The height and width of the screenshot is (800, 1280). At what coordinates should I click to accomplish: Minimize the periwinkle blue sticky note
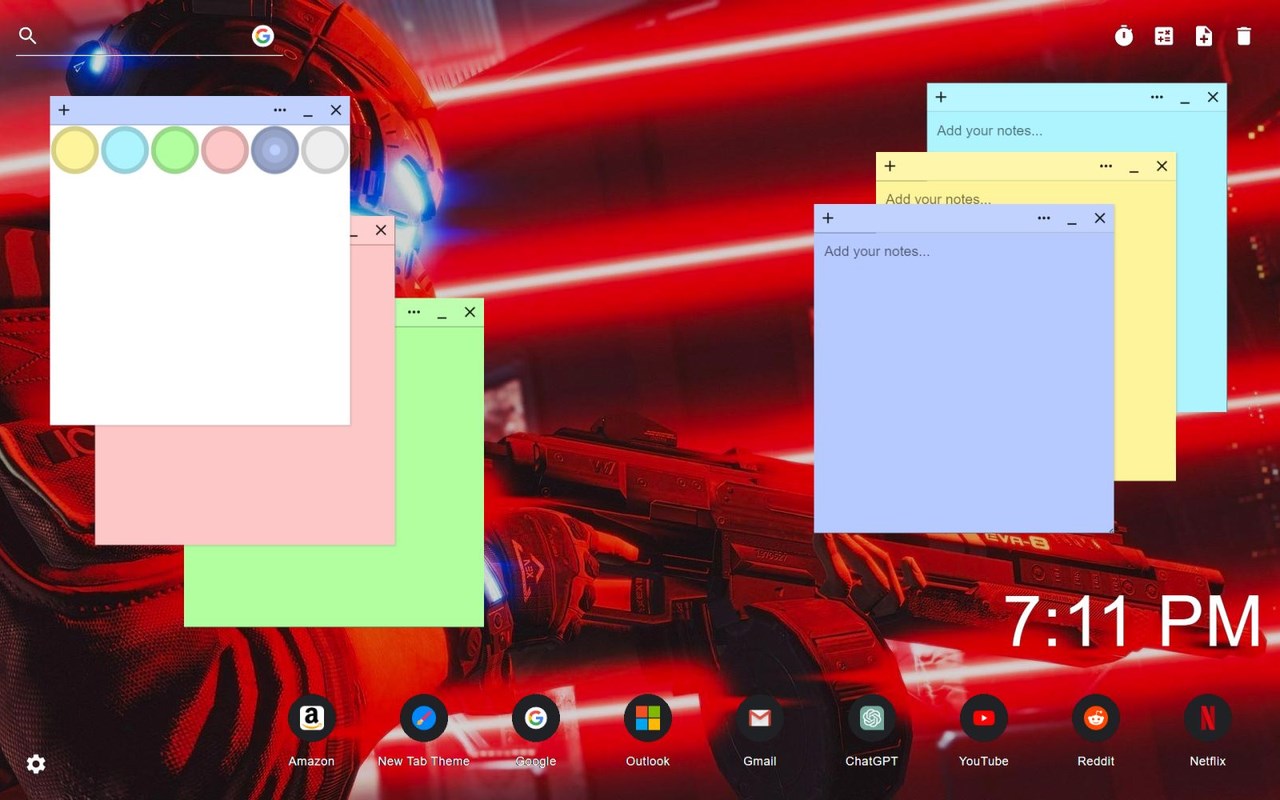[1072, 220]
